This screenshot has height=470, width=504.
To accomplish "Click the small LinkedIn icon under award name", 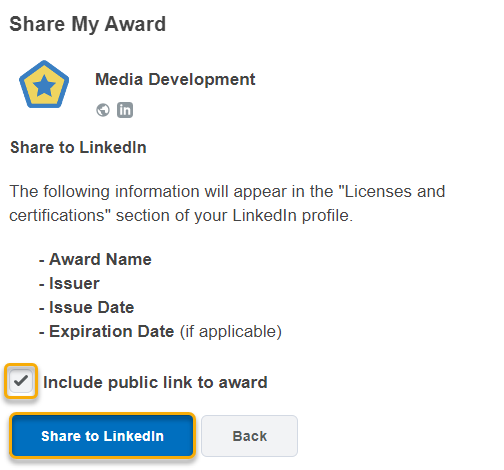I will 125,110.
